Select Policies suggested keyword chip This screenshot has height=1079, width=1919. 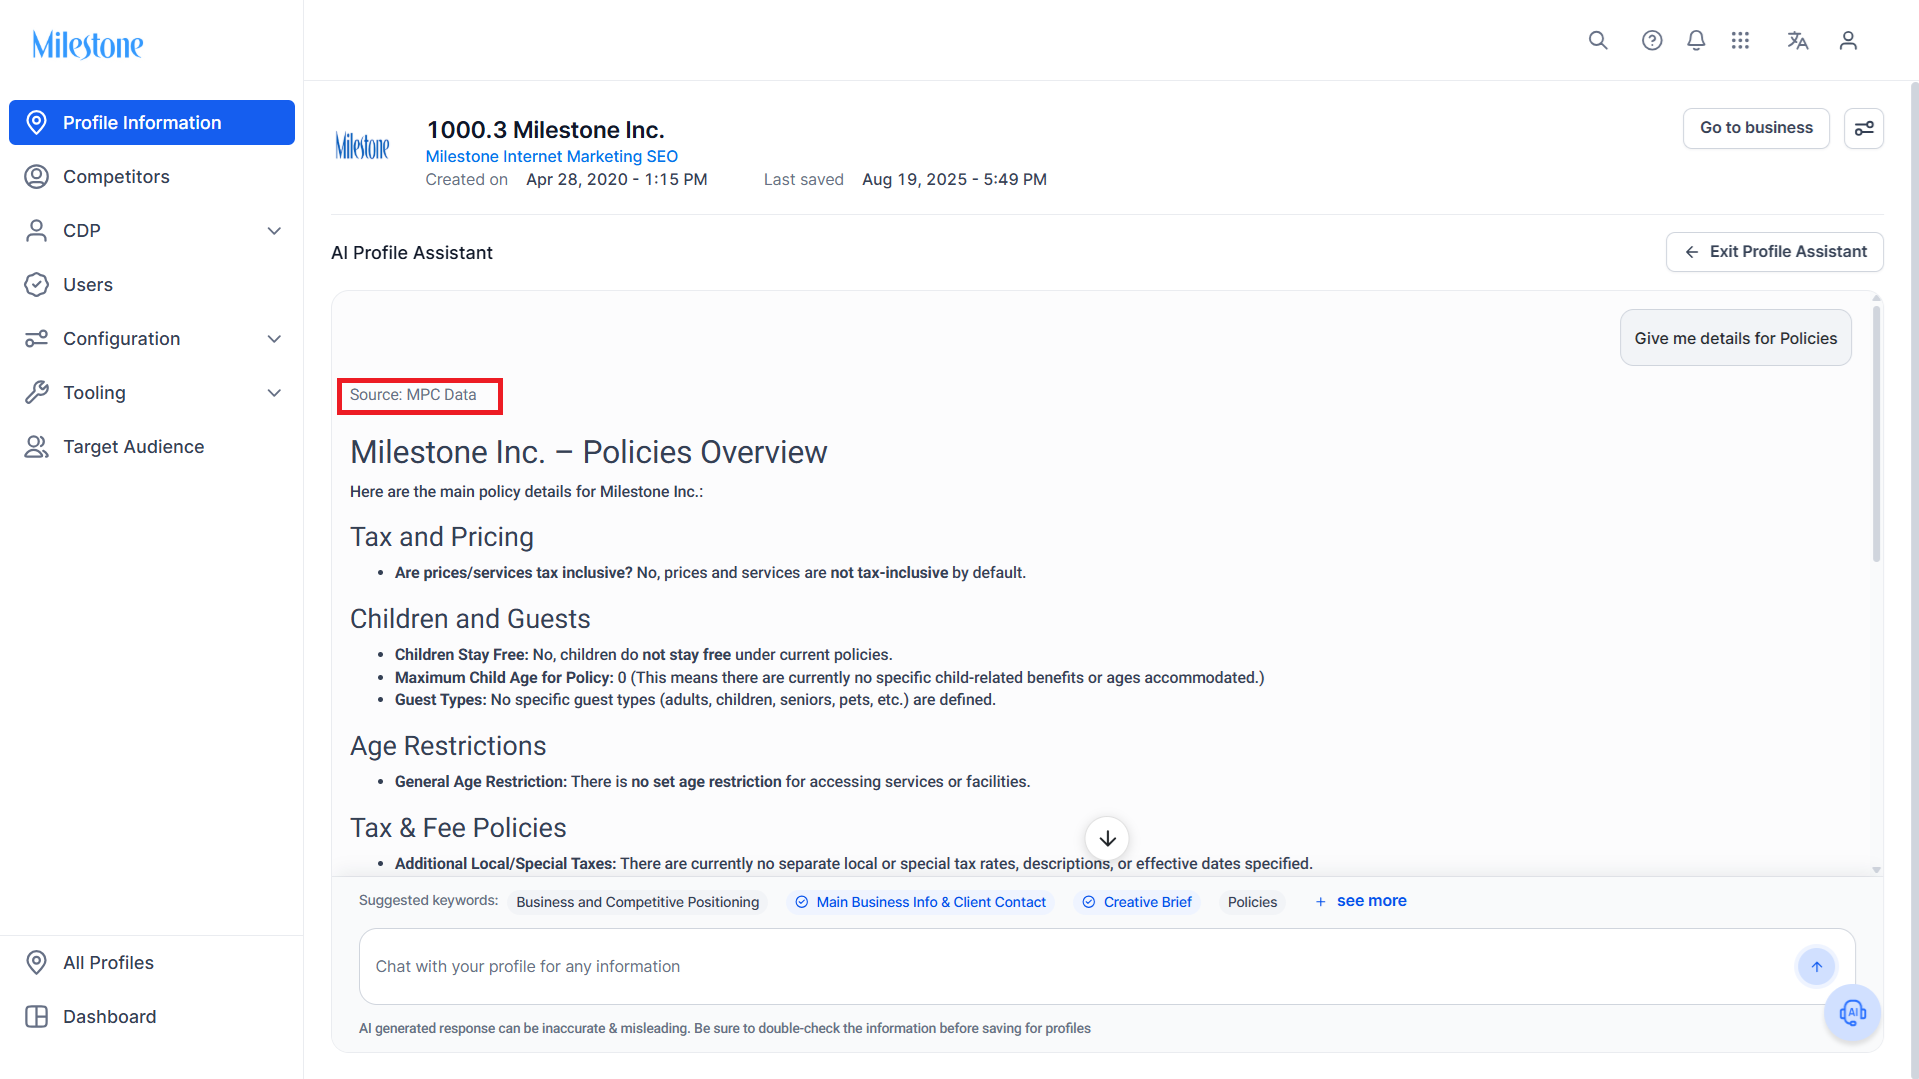point(1252,902)
